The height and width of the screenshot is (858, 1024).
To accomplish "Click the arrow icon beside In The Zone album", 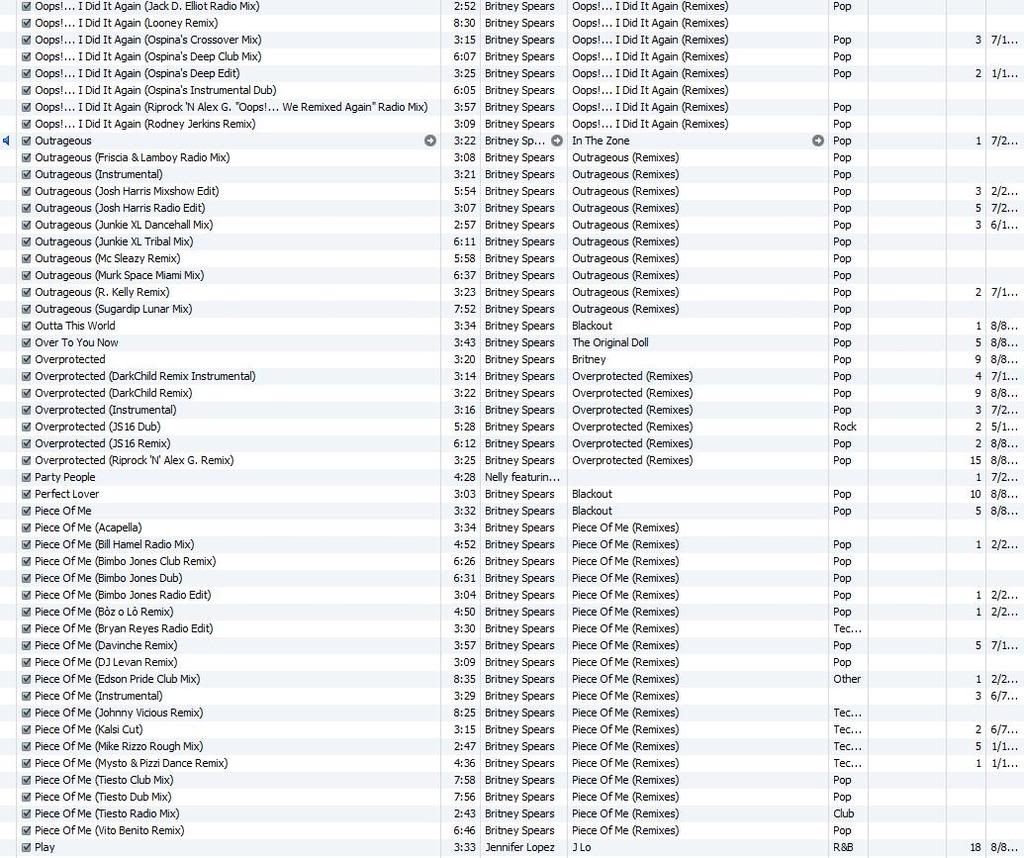I will 817,141.
